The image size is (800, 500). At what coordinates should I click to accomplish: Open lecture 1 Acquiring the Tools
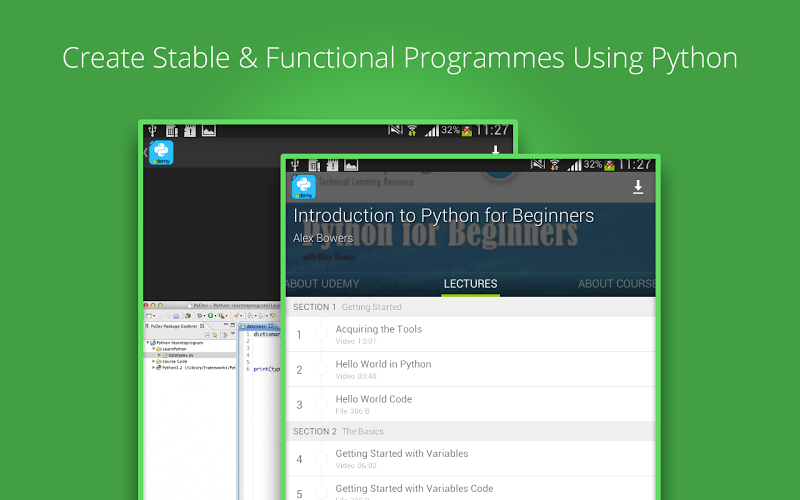pos(470,334)
